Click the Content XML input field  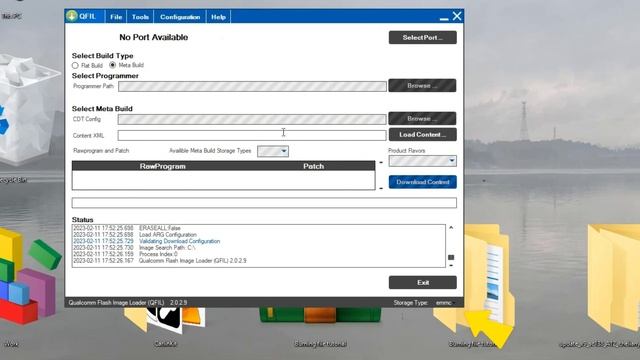click(252, 135)
